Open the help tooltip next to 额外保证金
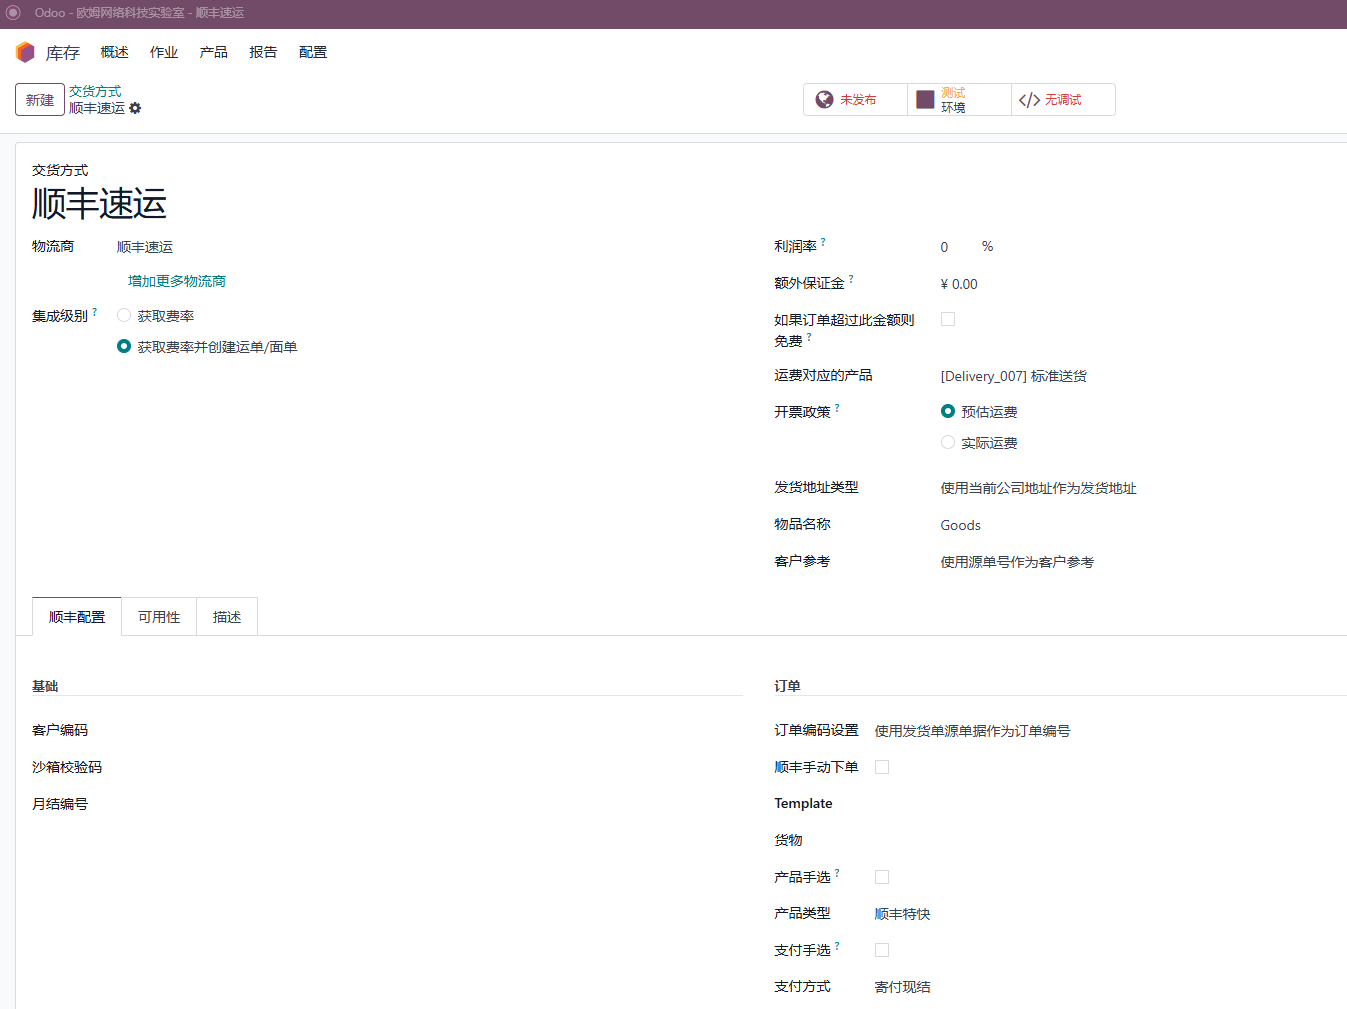 click(851, 279)
